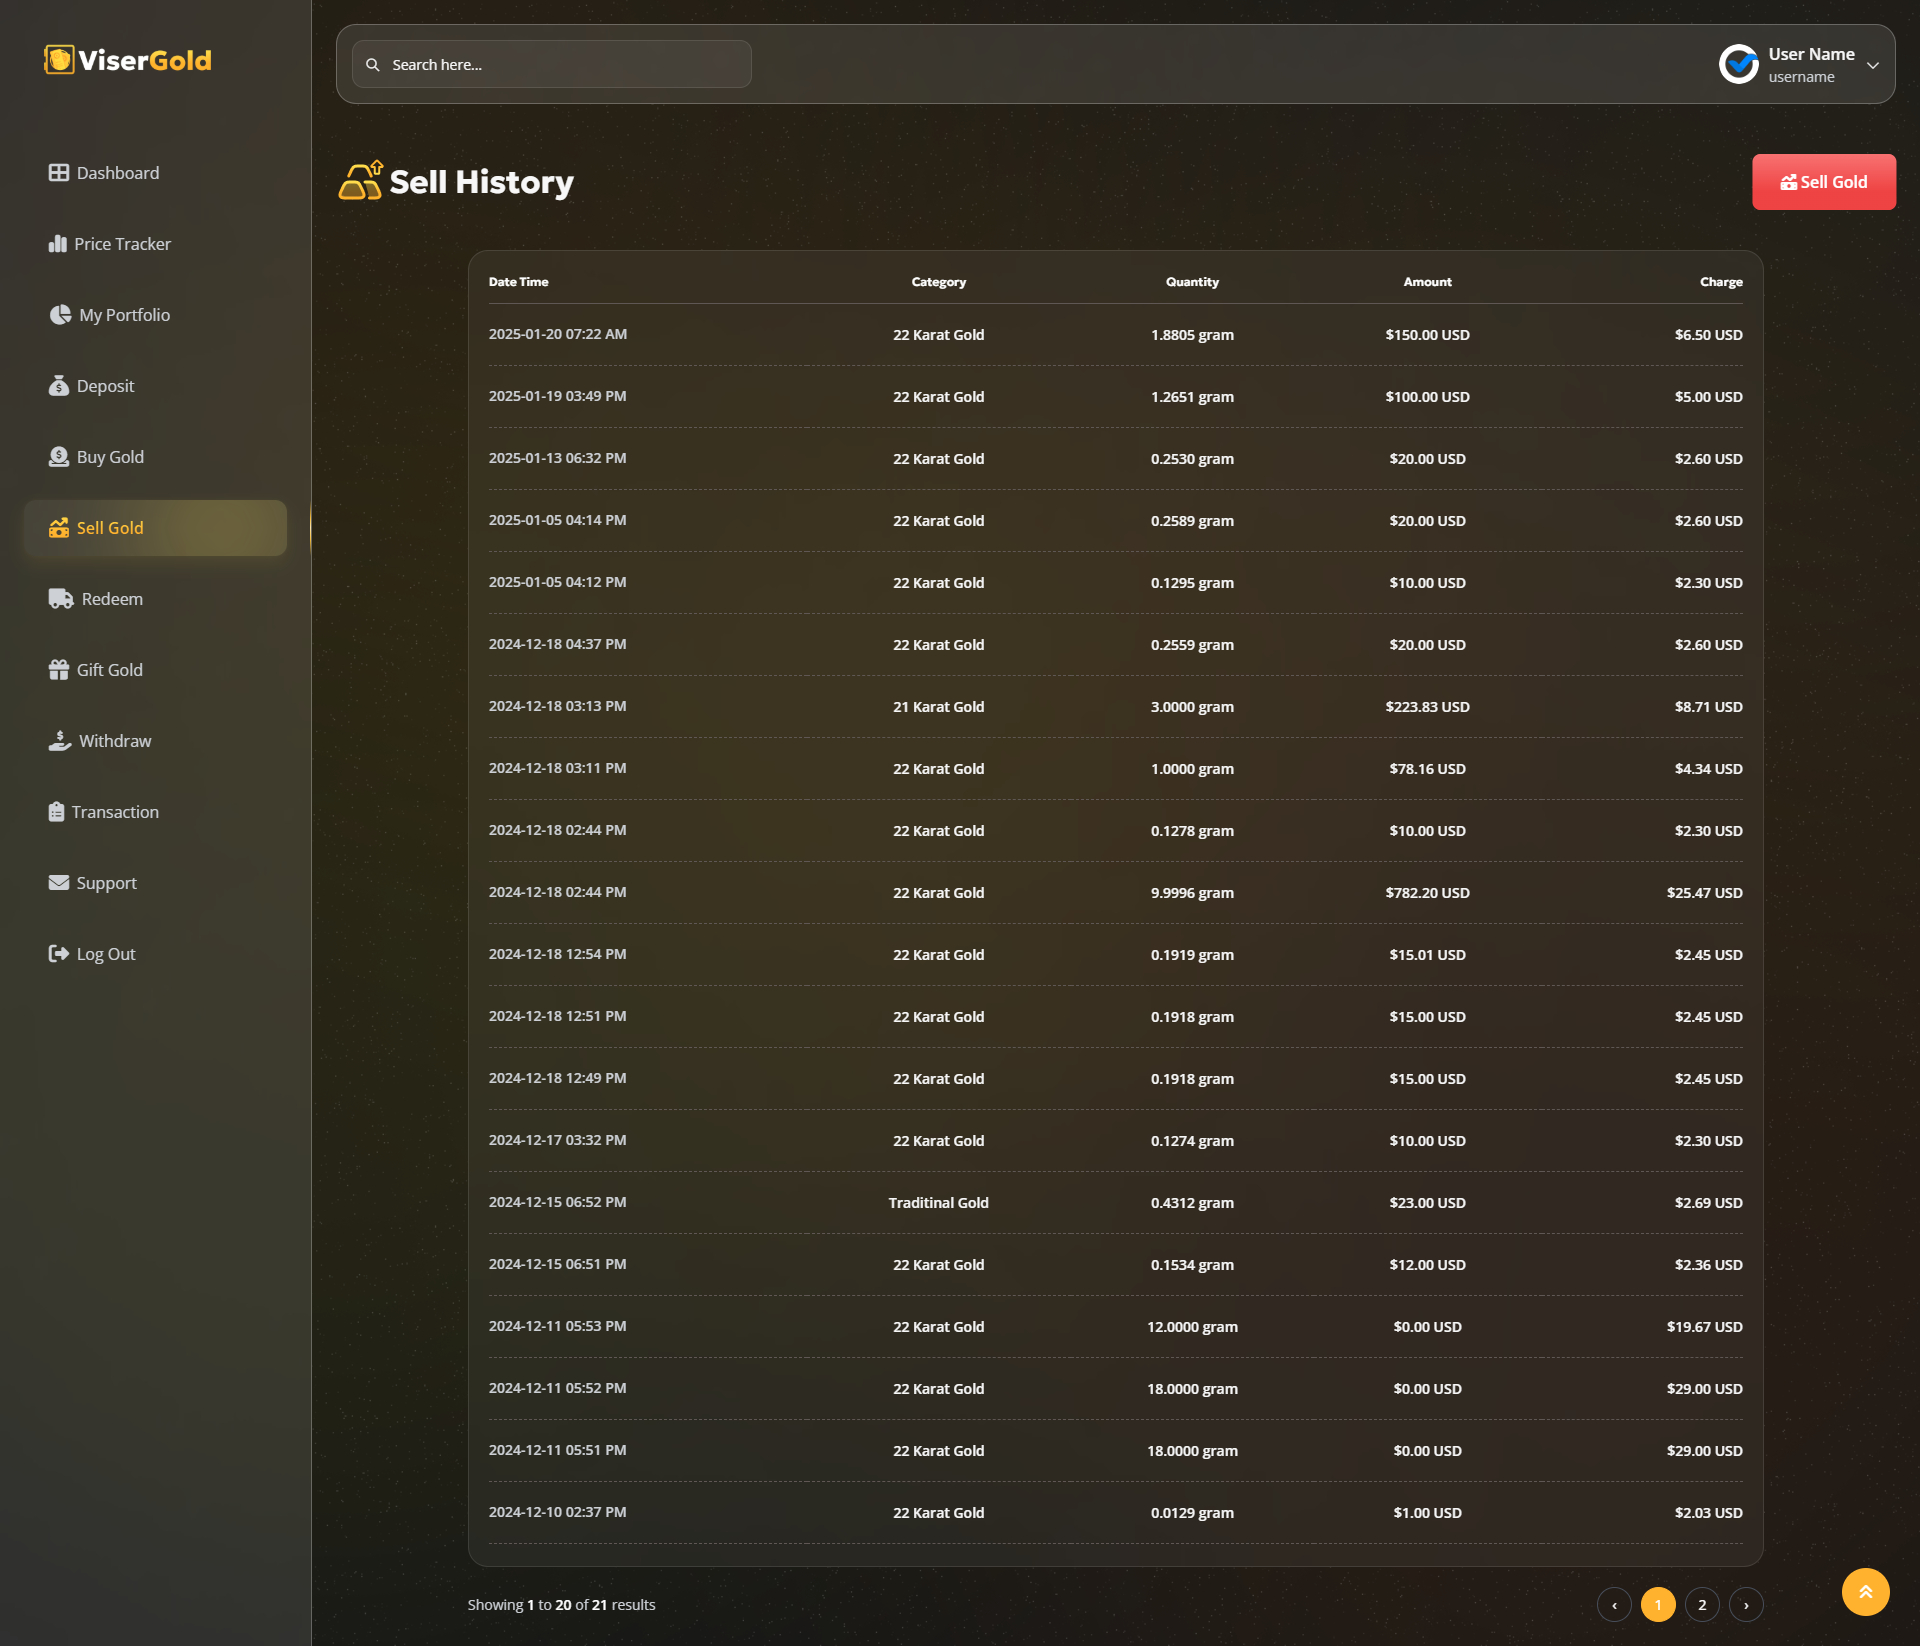Screen dimensions: 1920x1646
Task: Click the search magnifier icon
Action: (x=373, y=64)
